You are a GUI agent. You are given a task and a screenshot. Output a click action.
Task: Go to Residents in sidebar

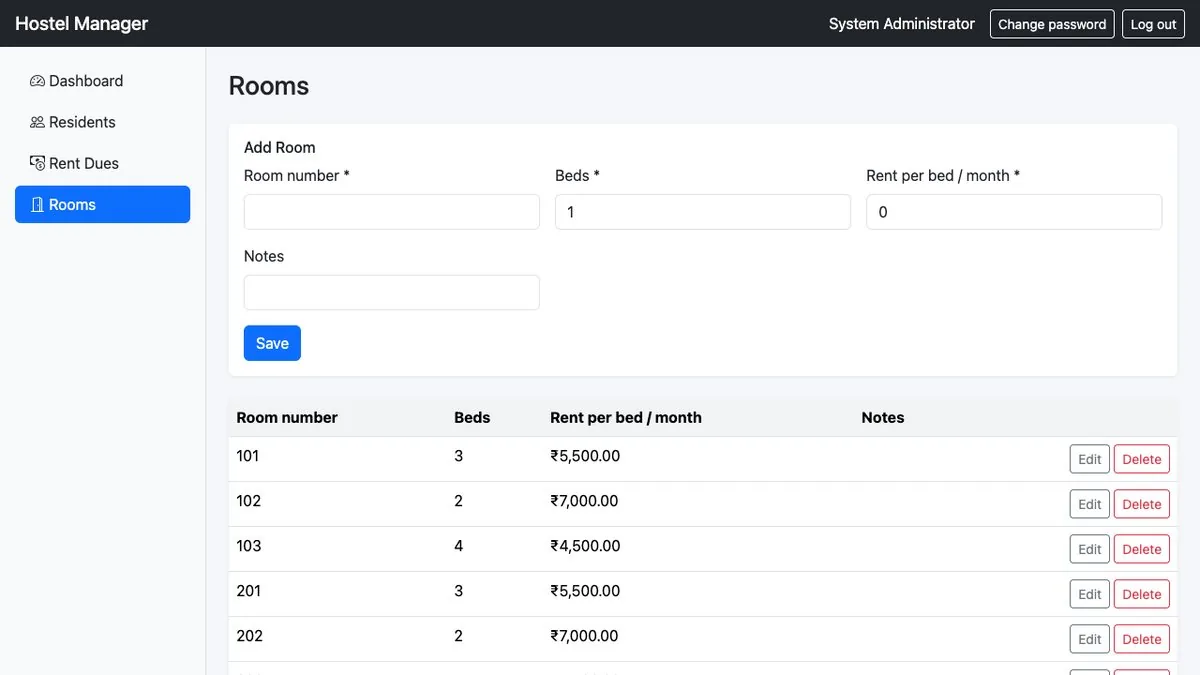102,122
